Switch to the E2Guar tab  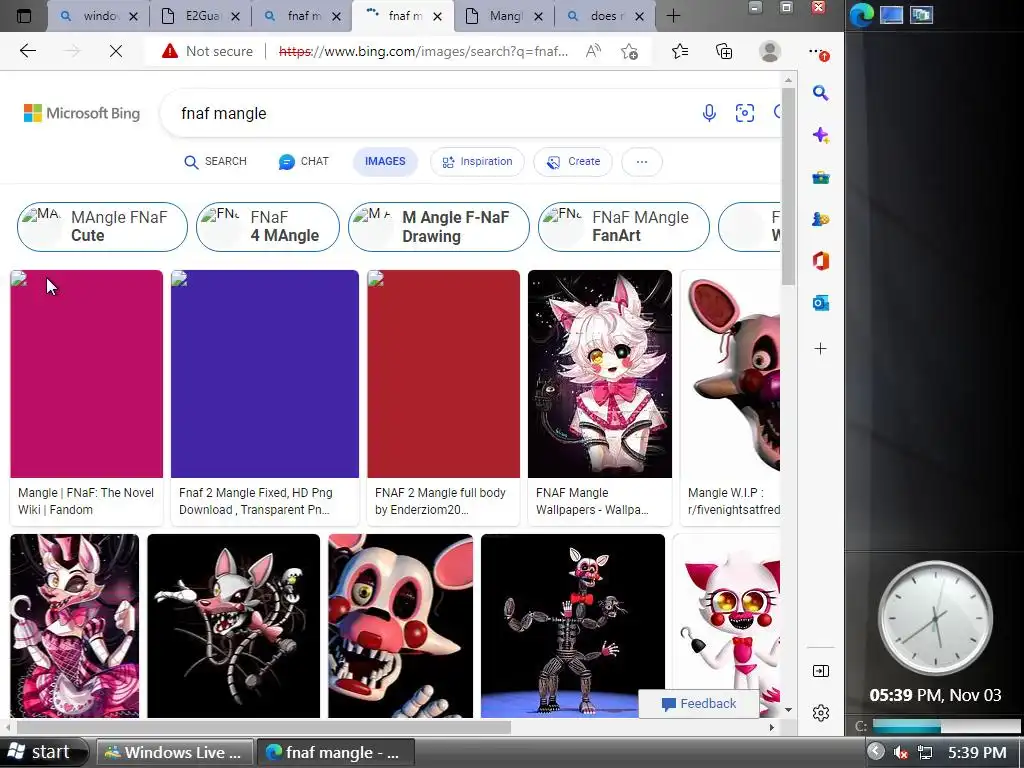(x=200, y=16)
